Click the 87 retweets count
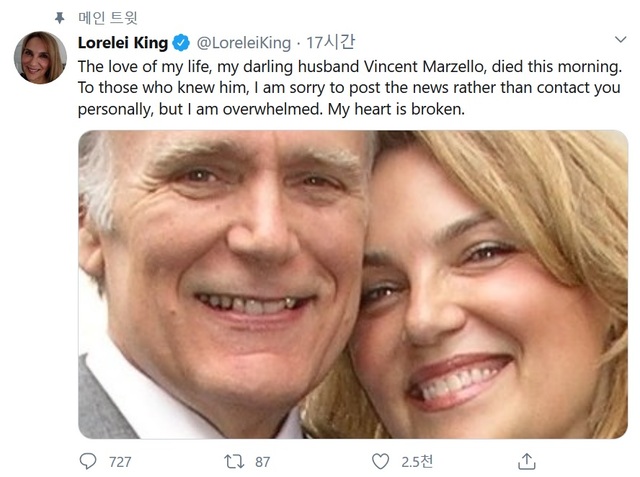The image size is (640, 477). pyautogui.click(x=263, y=462)
